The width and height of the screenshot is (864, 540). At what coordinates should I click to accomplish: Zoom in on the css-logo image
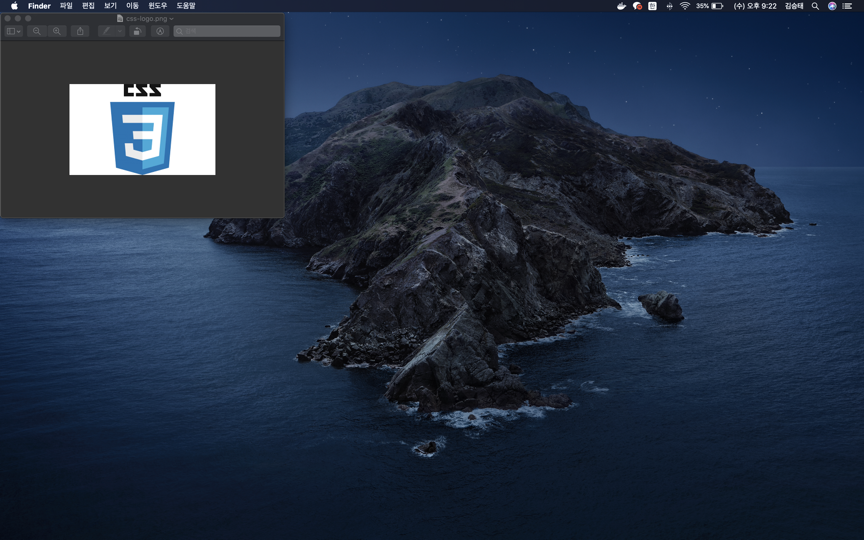pyautogui.click(x=57, y=31)
